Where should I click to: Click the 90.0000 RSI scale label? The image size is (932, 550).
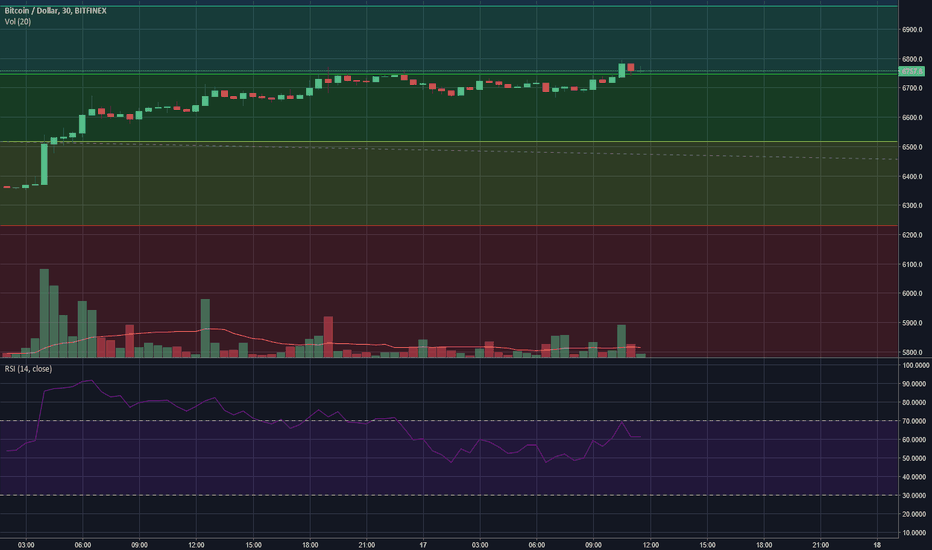[x=915, y=384]
